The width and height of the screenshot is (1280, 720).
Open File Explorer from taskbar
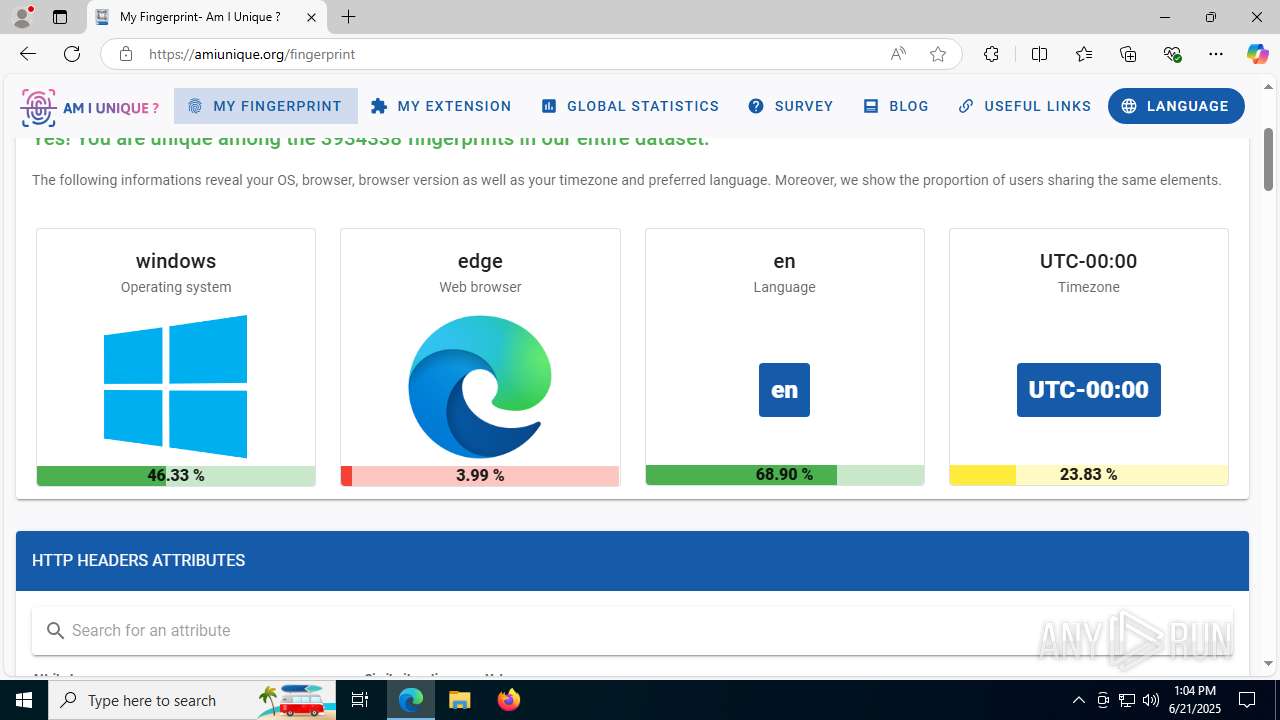(x=459, y=700)
